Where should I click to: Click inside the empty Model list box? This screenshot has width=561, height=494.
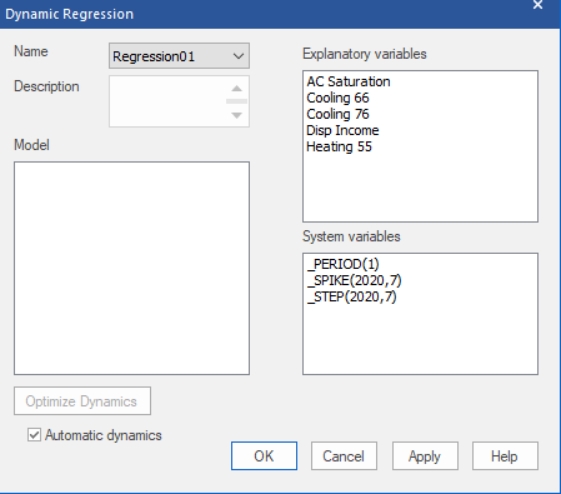point(132,268)
